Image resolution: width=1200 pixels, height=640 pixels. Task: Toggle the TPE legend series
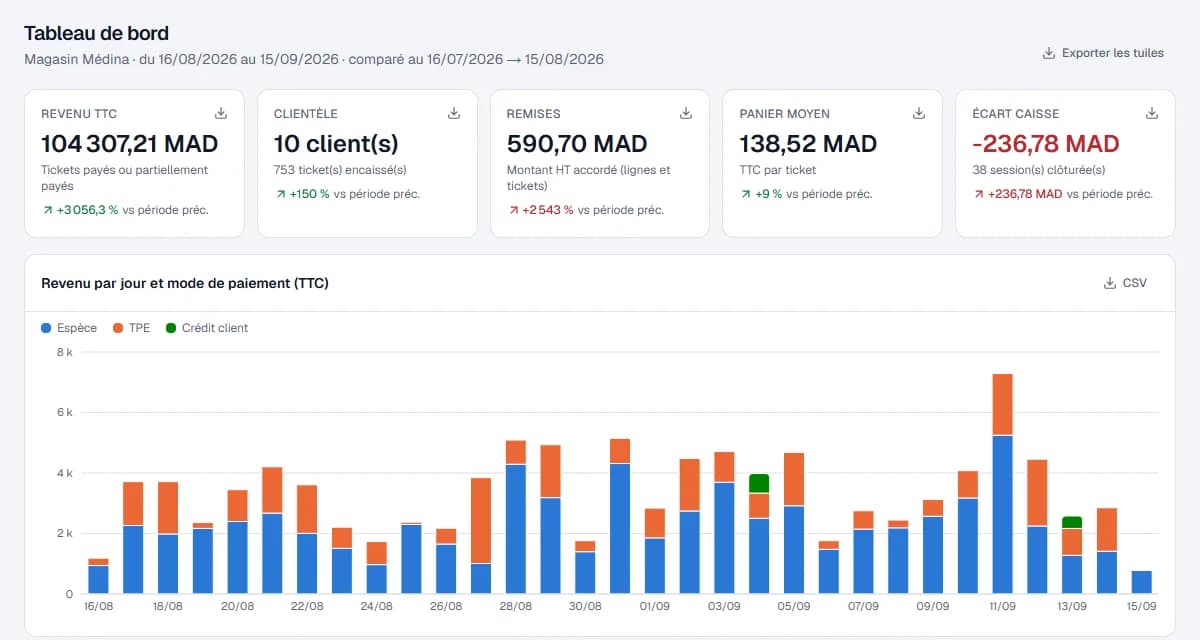tap(131, 328)
